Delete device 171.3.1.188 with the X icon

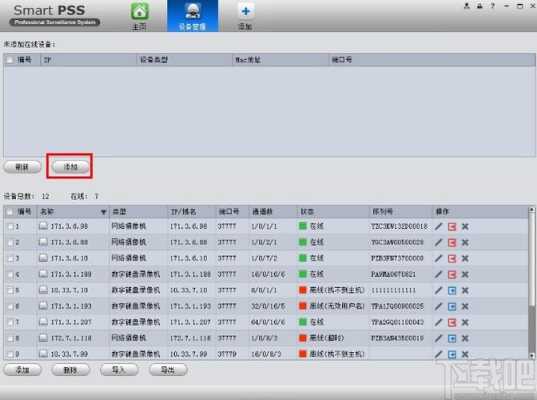[x=465, y=274]
